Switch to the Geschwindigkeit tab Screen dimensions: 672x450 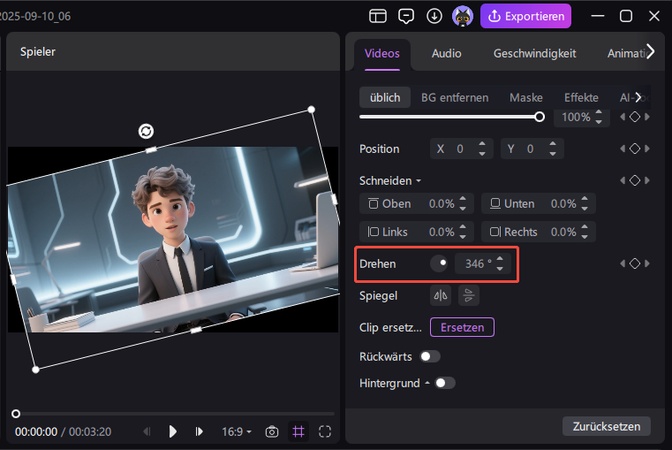click(534, 54)
